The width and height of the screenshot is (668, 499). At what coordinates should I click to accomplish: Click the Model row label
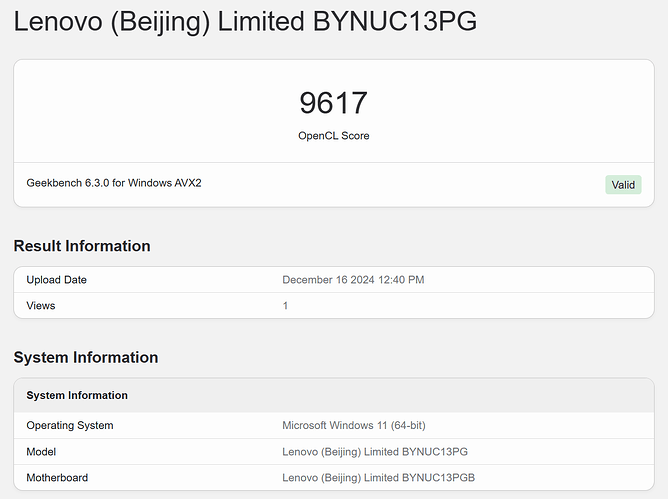click(42, 452)
